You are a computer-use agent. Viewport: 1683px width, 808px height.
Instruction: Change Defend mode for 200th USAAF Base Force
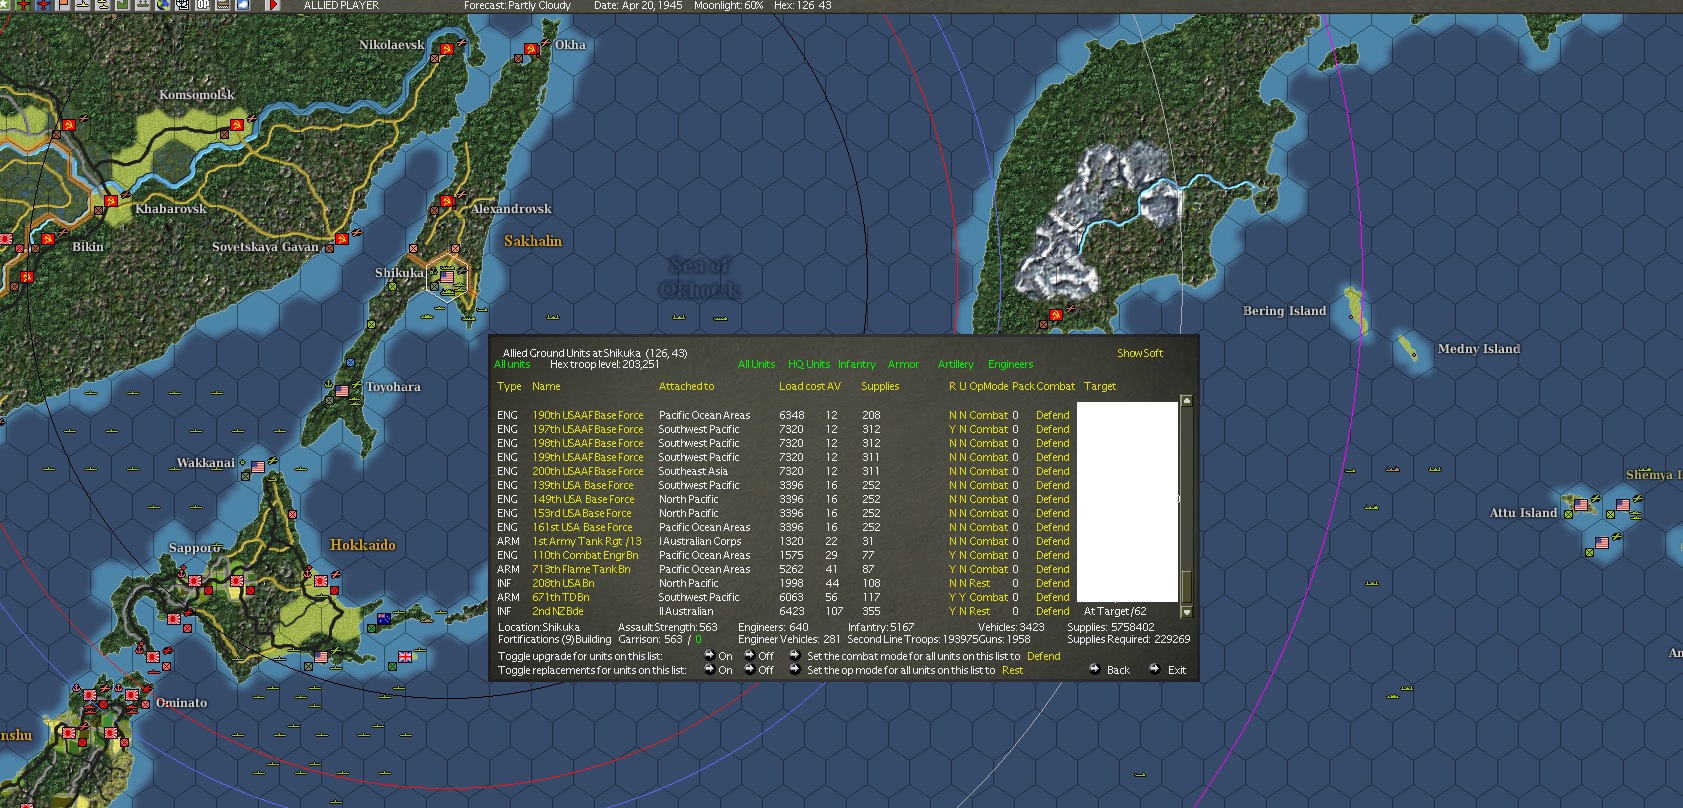click(1053, 471)
